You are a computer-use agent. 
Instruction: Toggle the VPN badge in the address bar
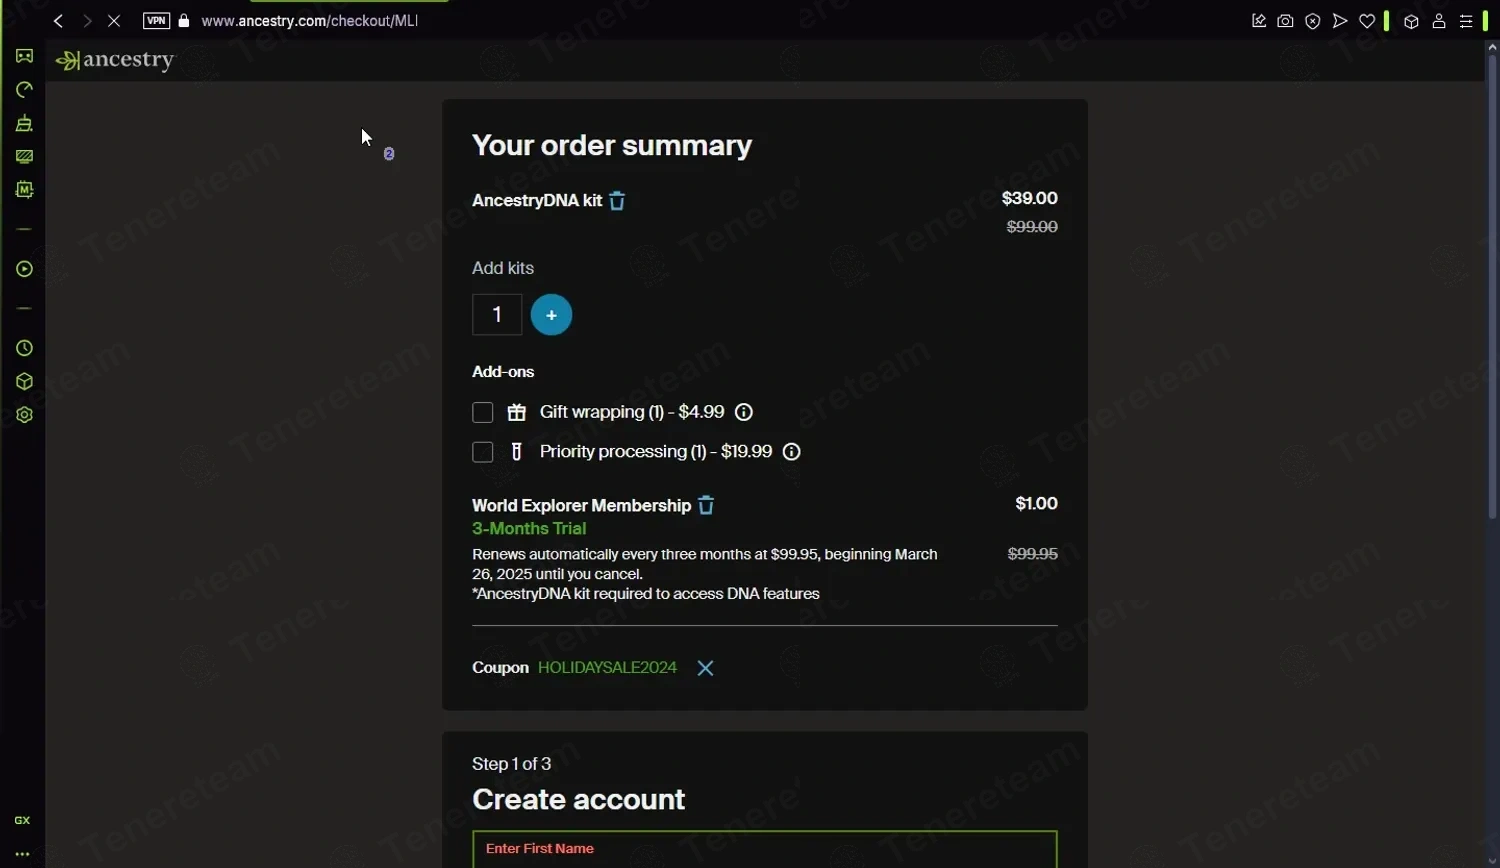pos(156,21)
